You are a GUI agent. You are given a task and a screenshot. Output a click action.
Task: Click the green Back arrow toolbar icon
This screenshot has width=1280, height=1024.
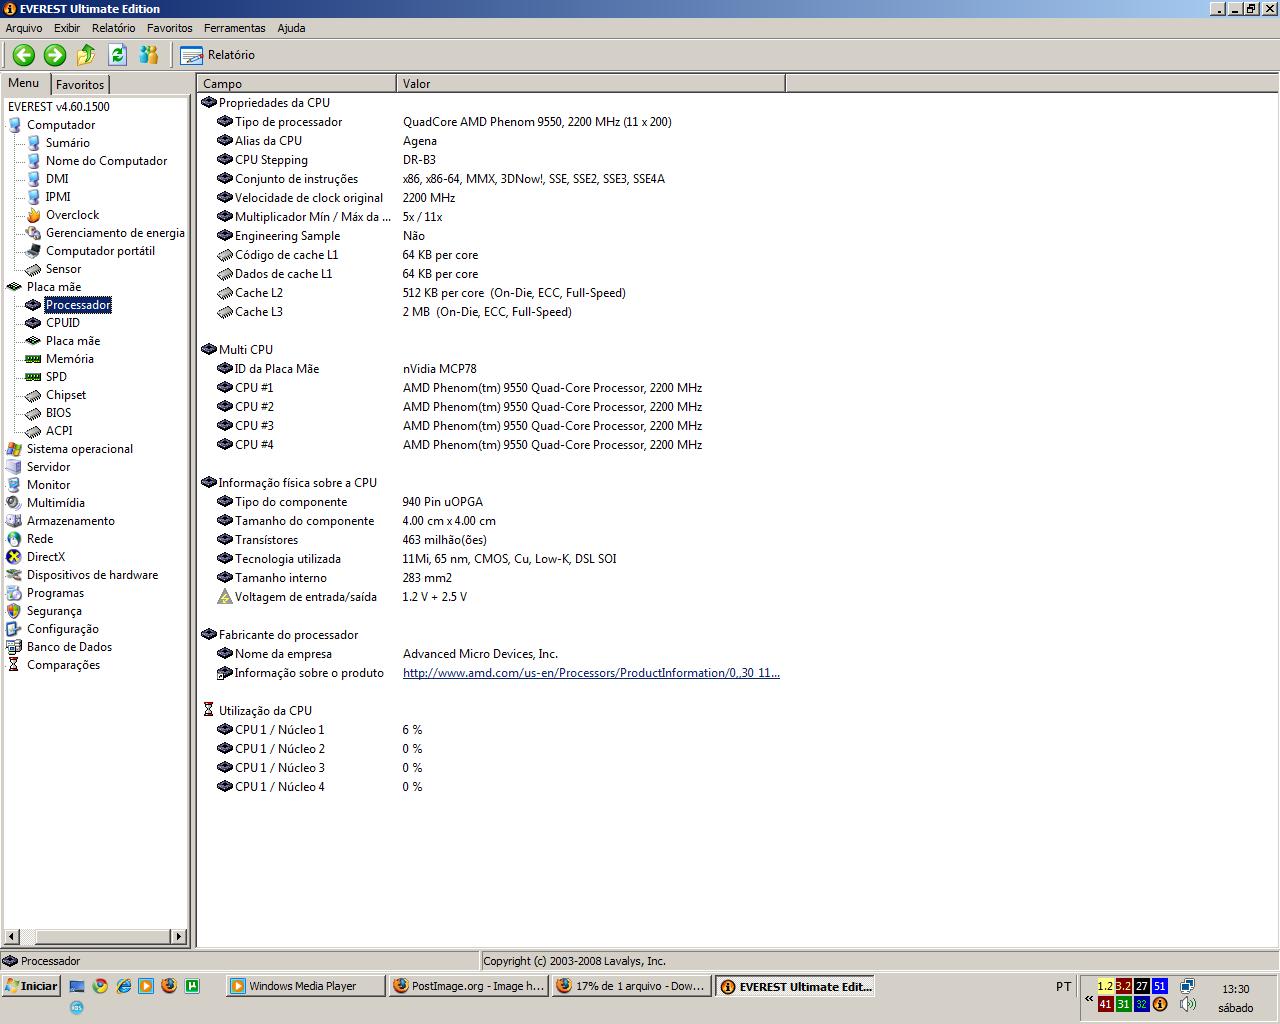pyautogui.click(x=24, y=55)
